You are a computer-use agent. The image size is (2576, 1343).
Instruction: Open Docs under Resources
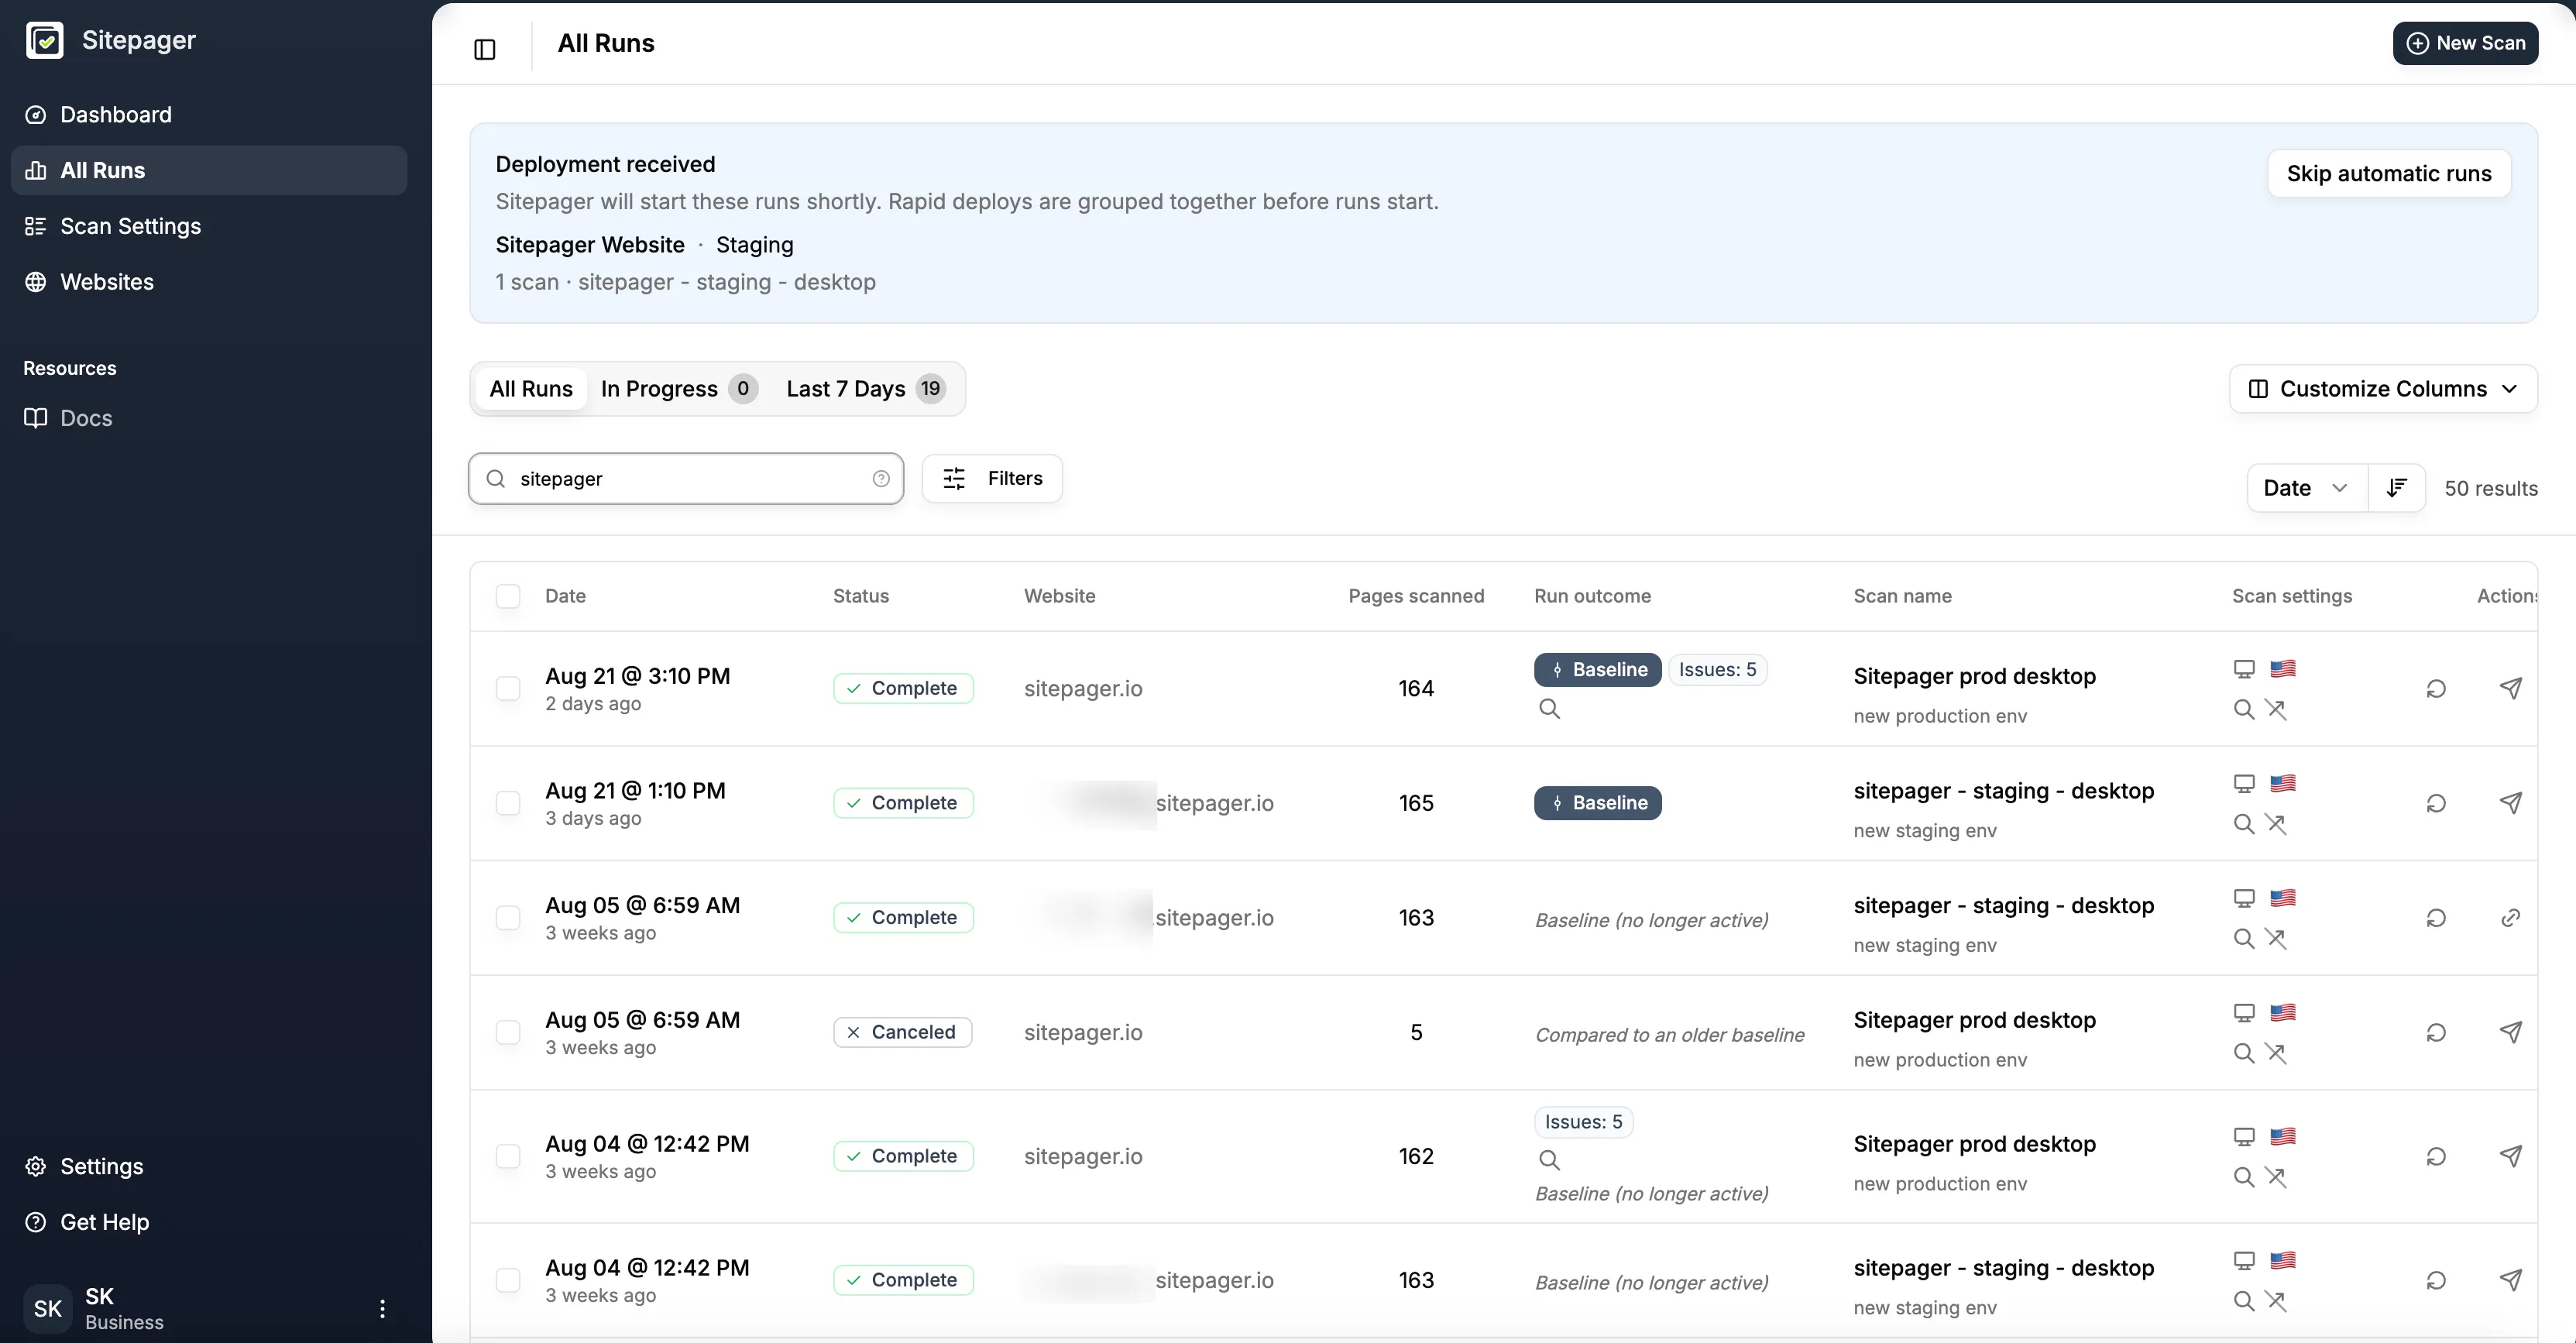(209, 418)
